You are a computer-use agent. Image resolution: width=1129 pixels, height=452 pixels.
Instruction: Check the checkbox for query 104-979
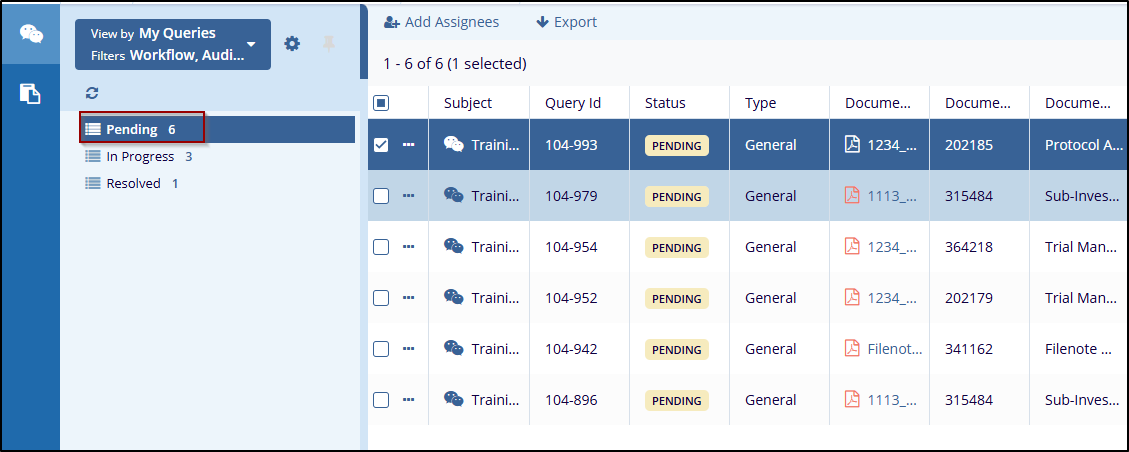pos(381,196)
